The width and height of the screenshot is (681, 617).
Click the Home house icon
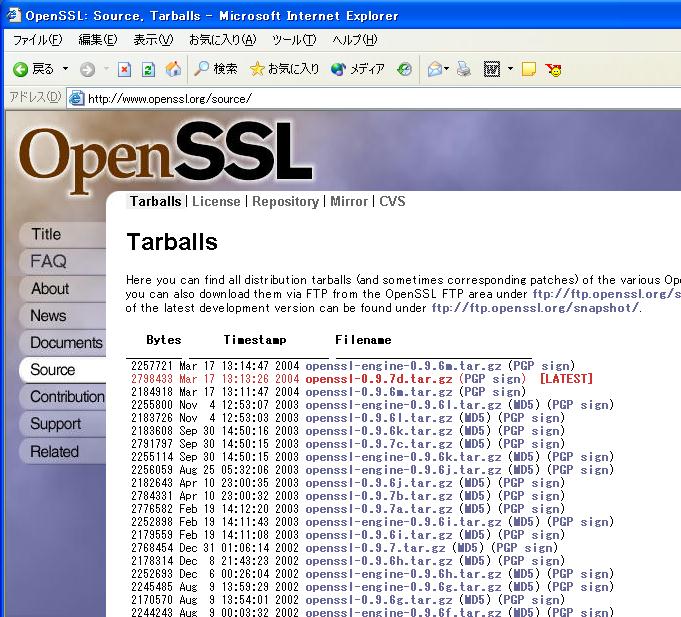[x=173, y=69]
